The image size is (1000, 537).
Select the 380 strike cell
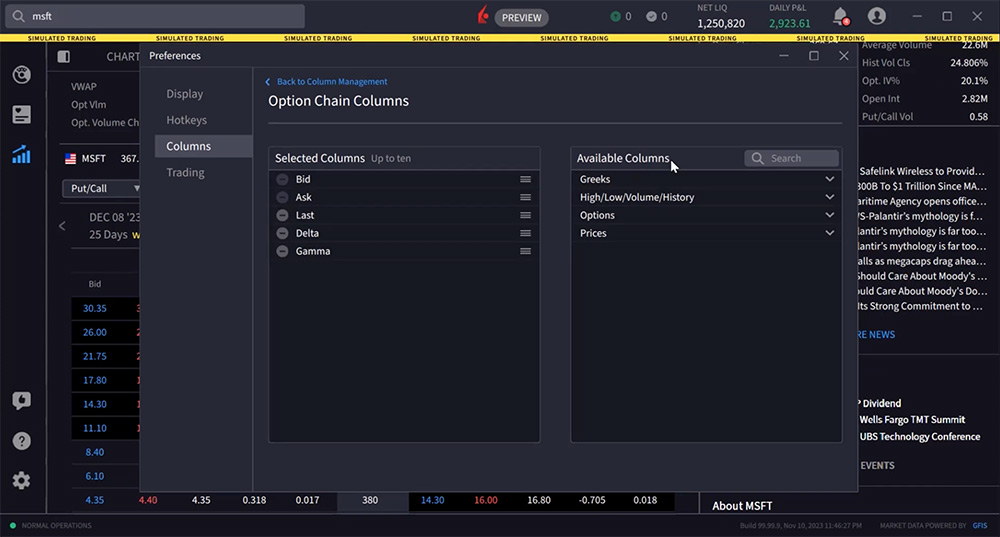pyautogui.click(x=370, y=500)
